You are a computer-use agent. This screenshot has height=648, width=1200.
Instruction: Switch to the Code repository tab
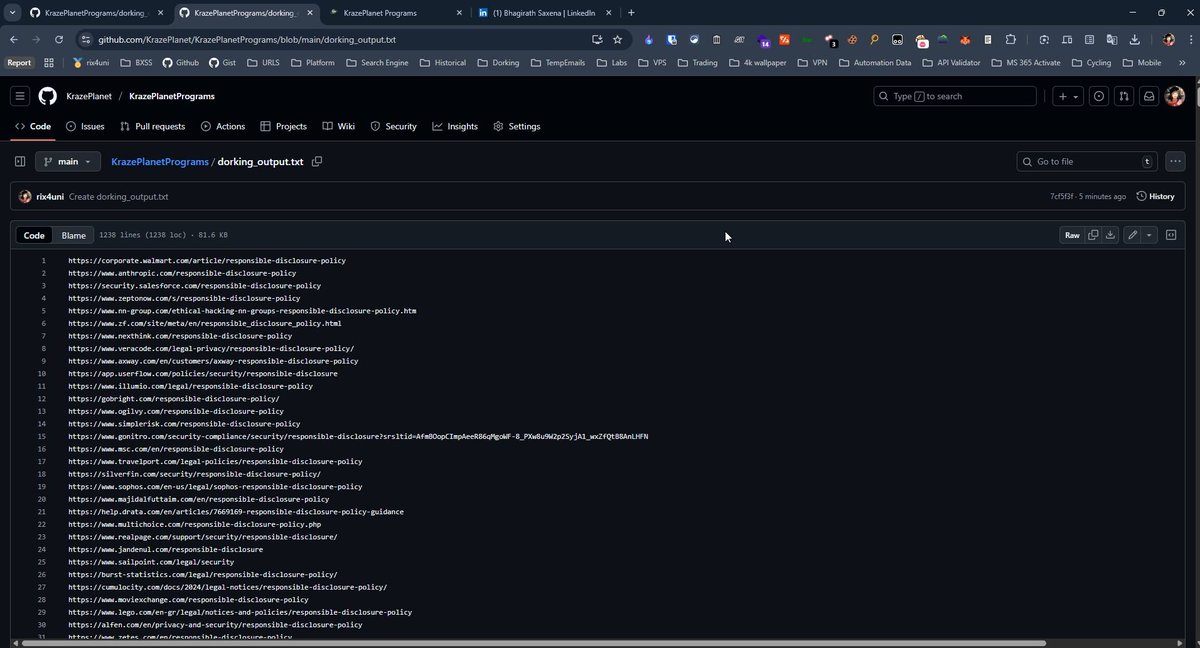tap(33, 126)
